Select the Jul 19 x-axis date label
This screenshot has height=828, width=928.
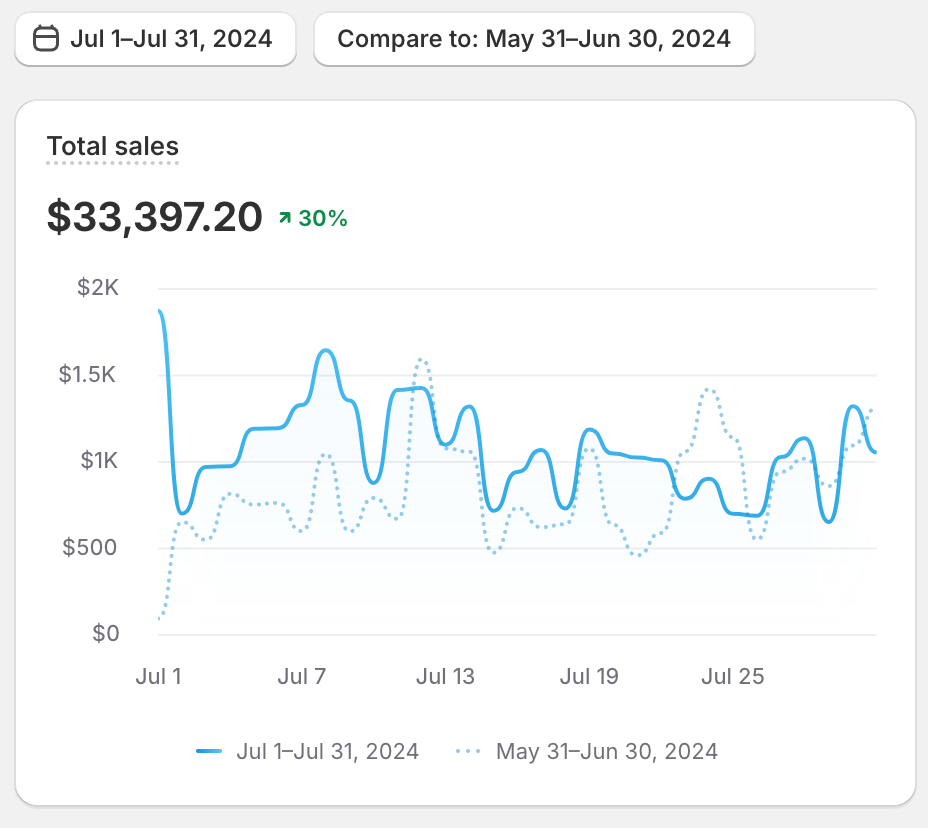[x=589, y=677]
